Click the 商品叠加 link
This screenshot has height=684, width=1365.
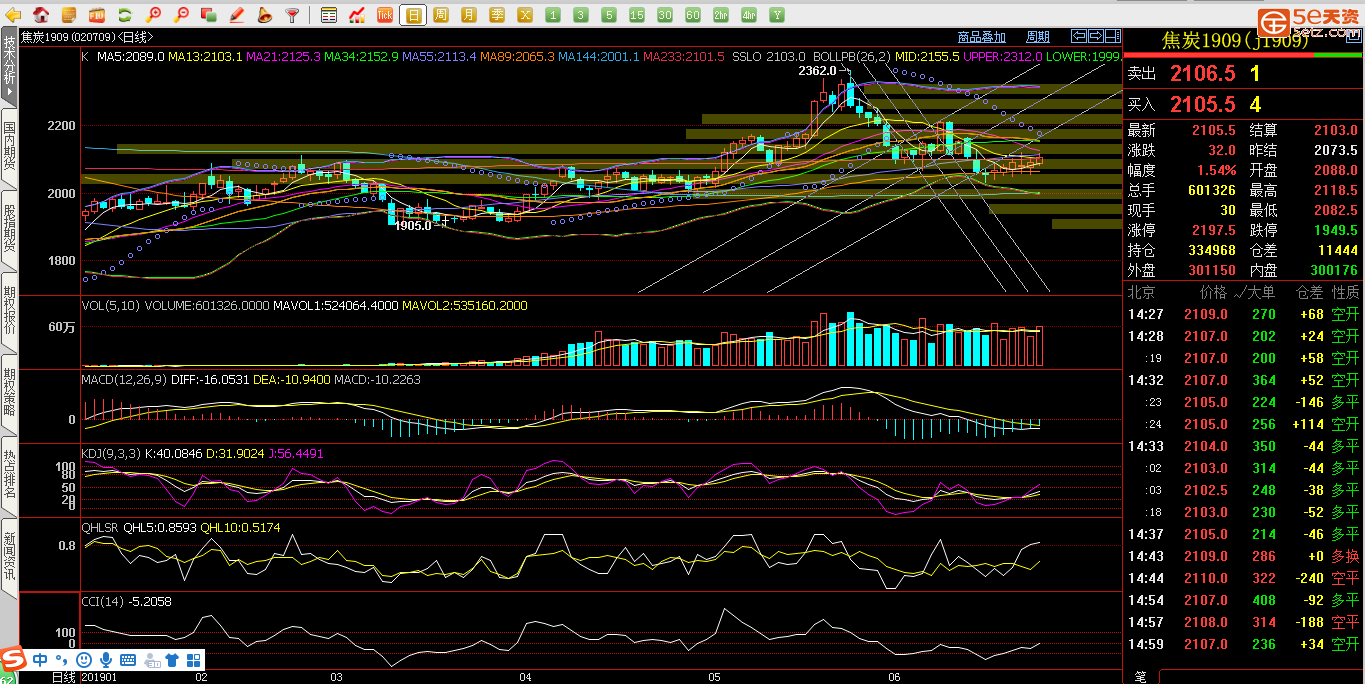(982, 37)
